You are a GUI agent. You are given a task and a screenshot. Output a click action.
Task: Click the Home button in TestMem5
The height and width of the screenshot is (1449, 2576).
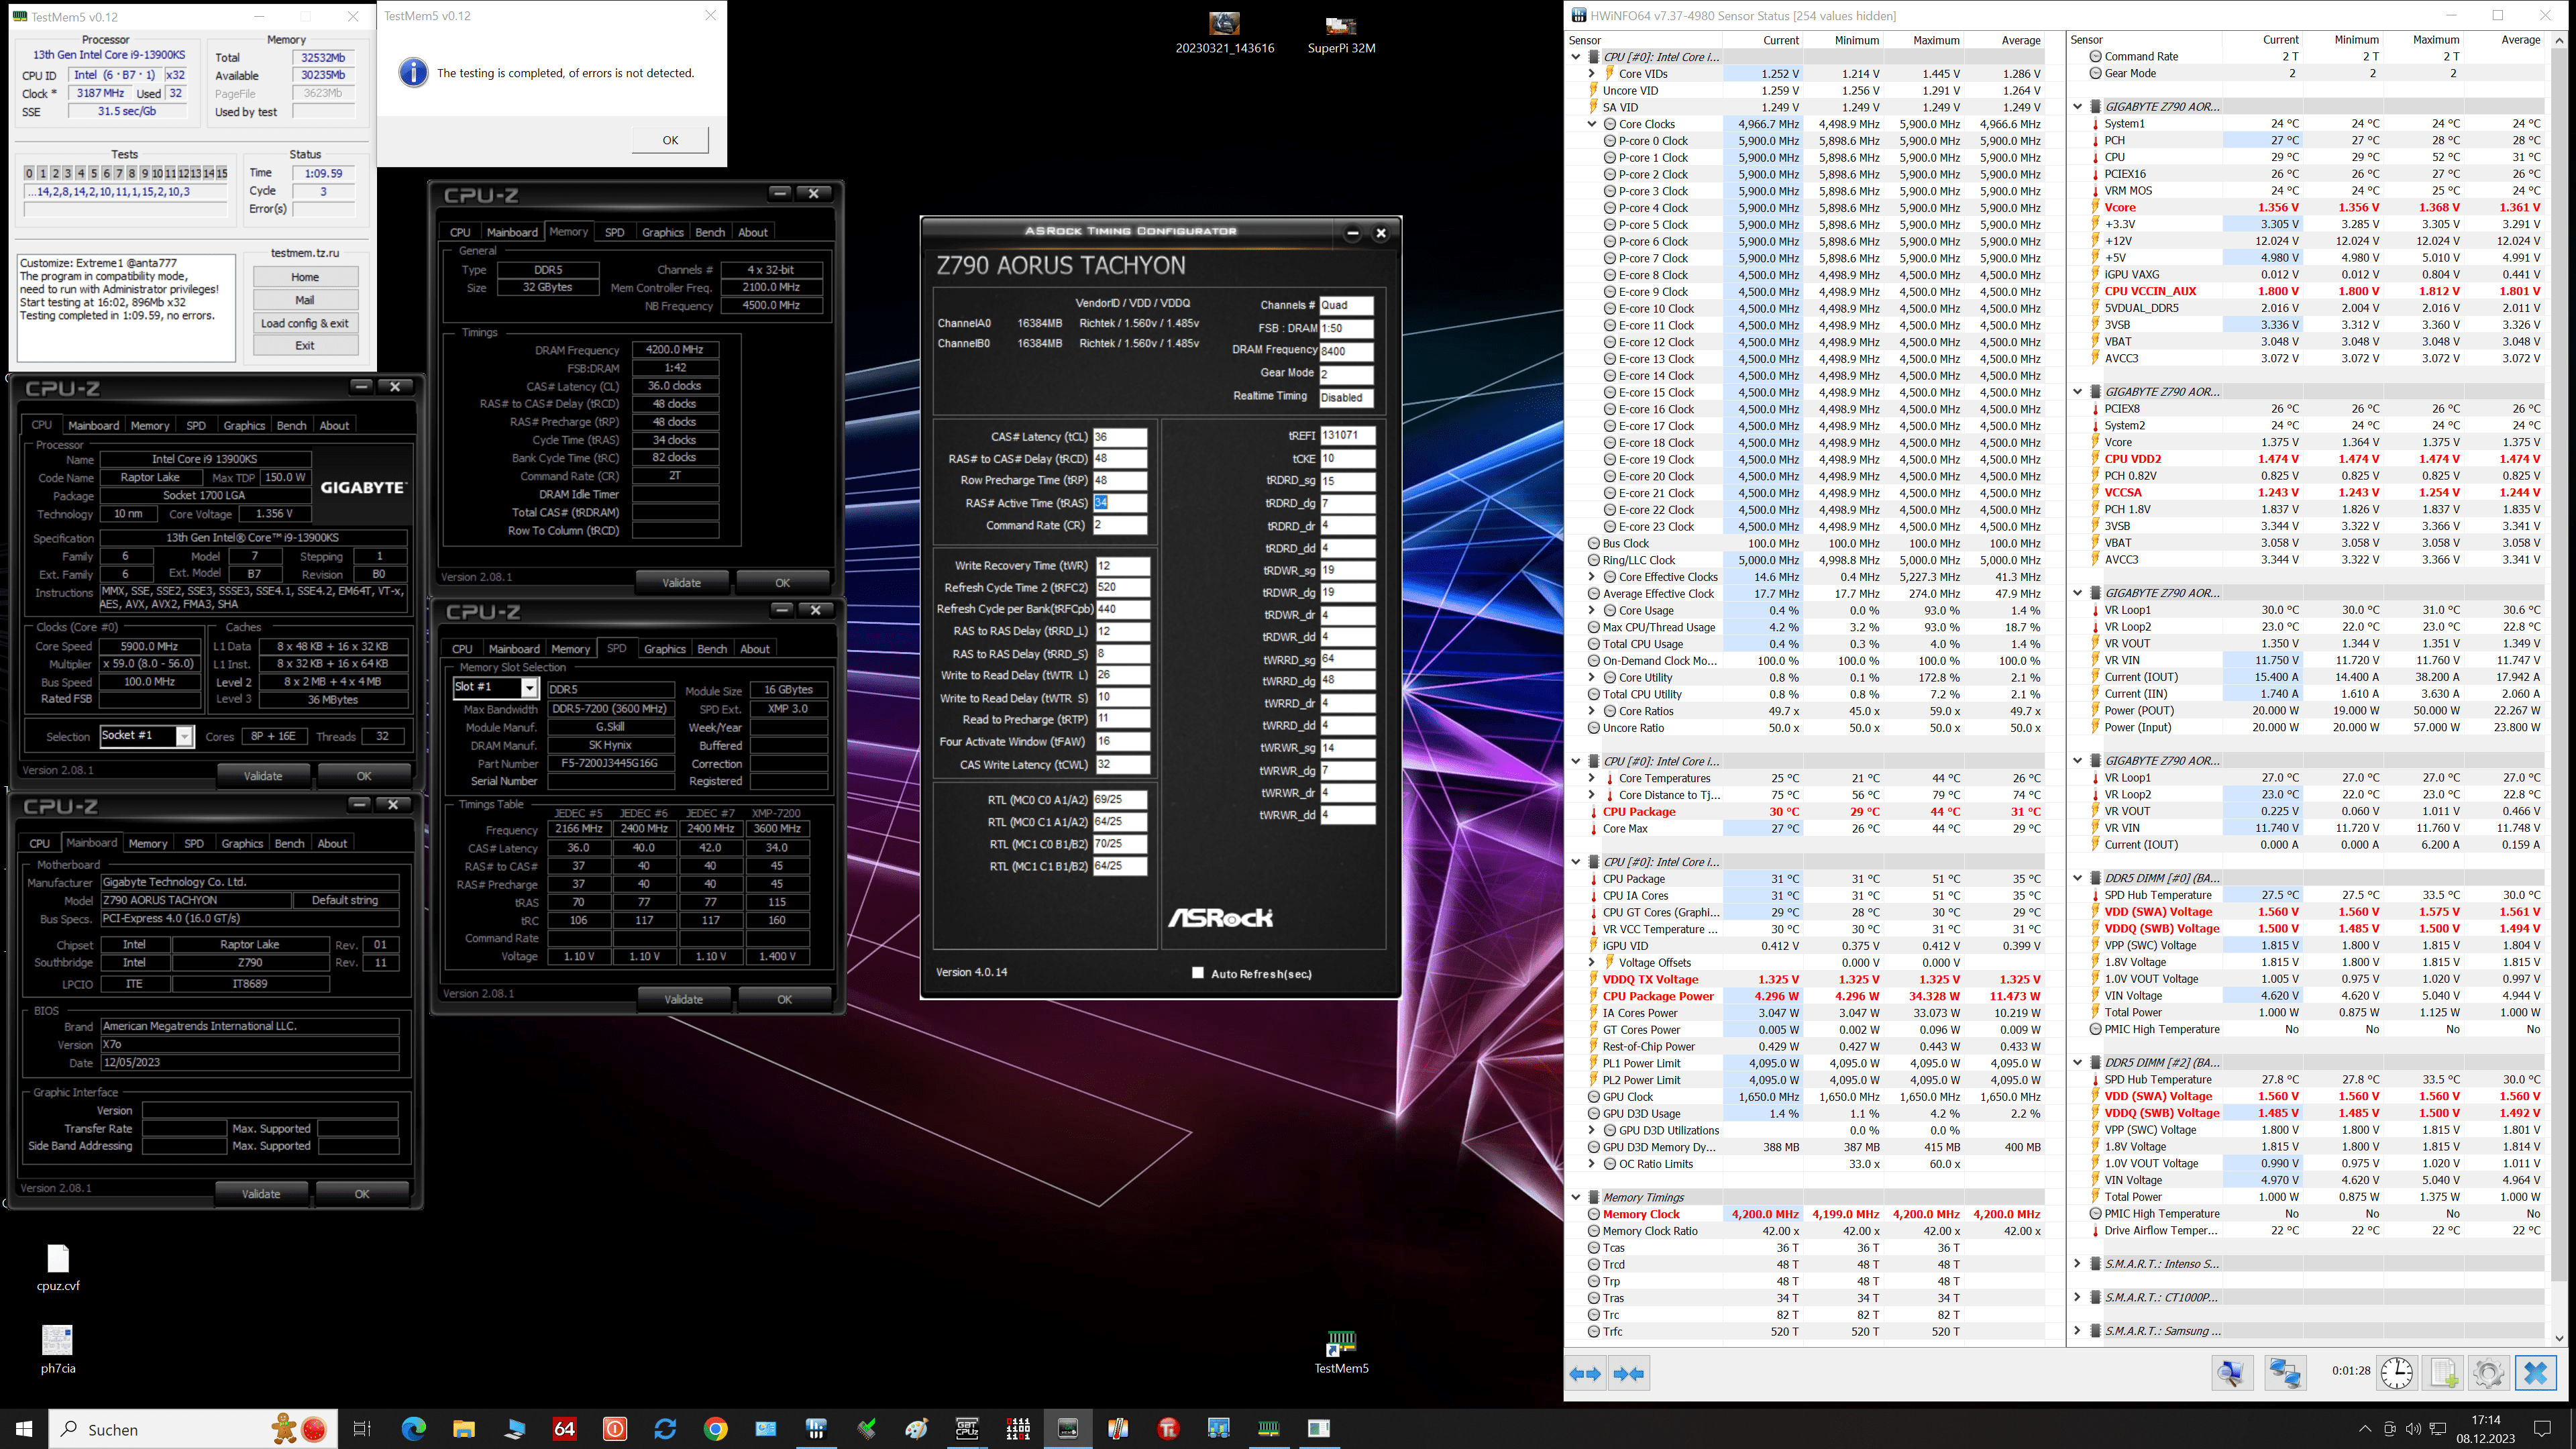[x=305, y=277]
